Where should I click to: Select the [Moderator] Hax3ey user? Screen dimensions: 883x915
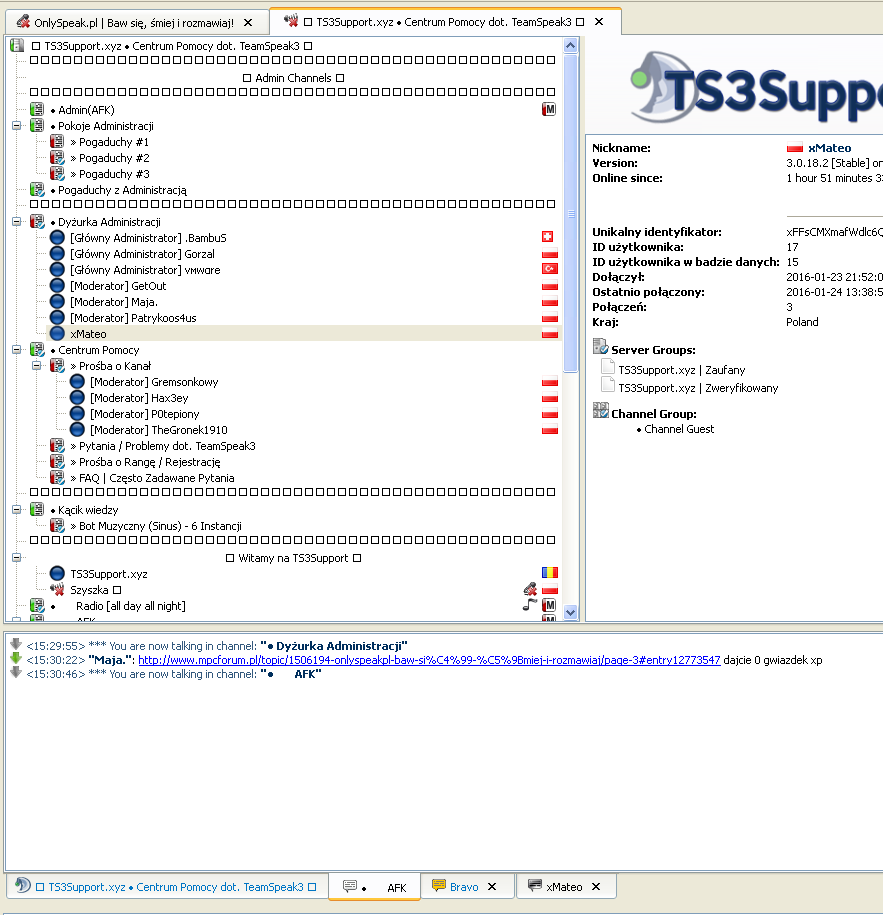(x=139, y=398)
